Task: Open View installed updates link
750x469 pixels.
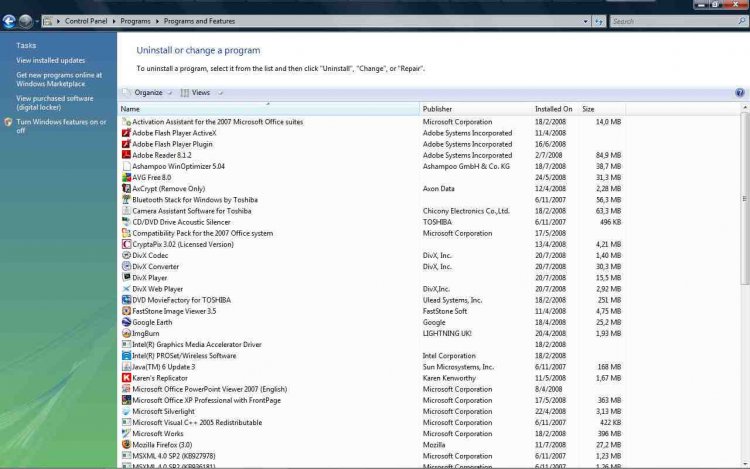Action: (x=51, y=60)
